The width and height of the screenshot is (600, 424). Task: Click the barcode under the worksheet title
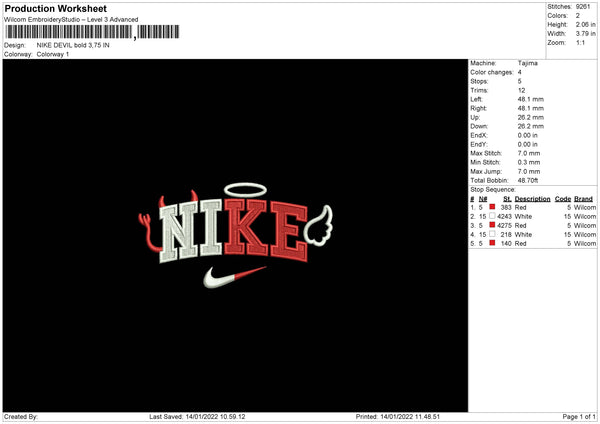[92, 32]
